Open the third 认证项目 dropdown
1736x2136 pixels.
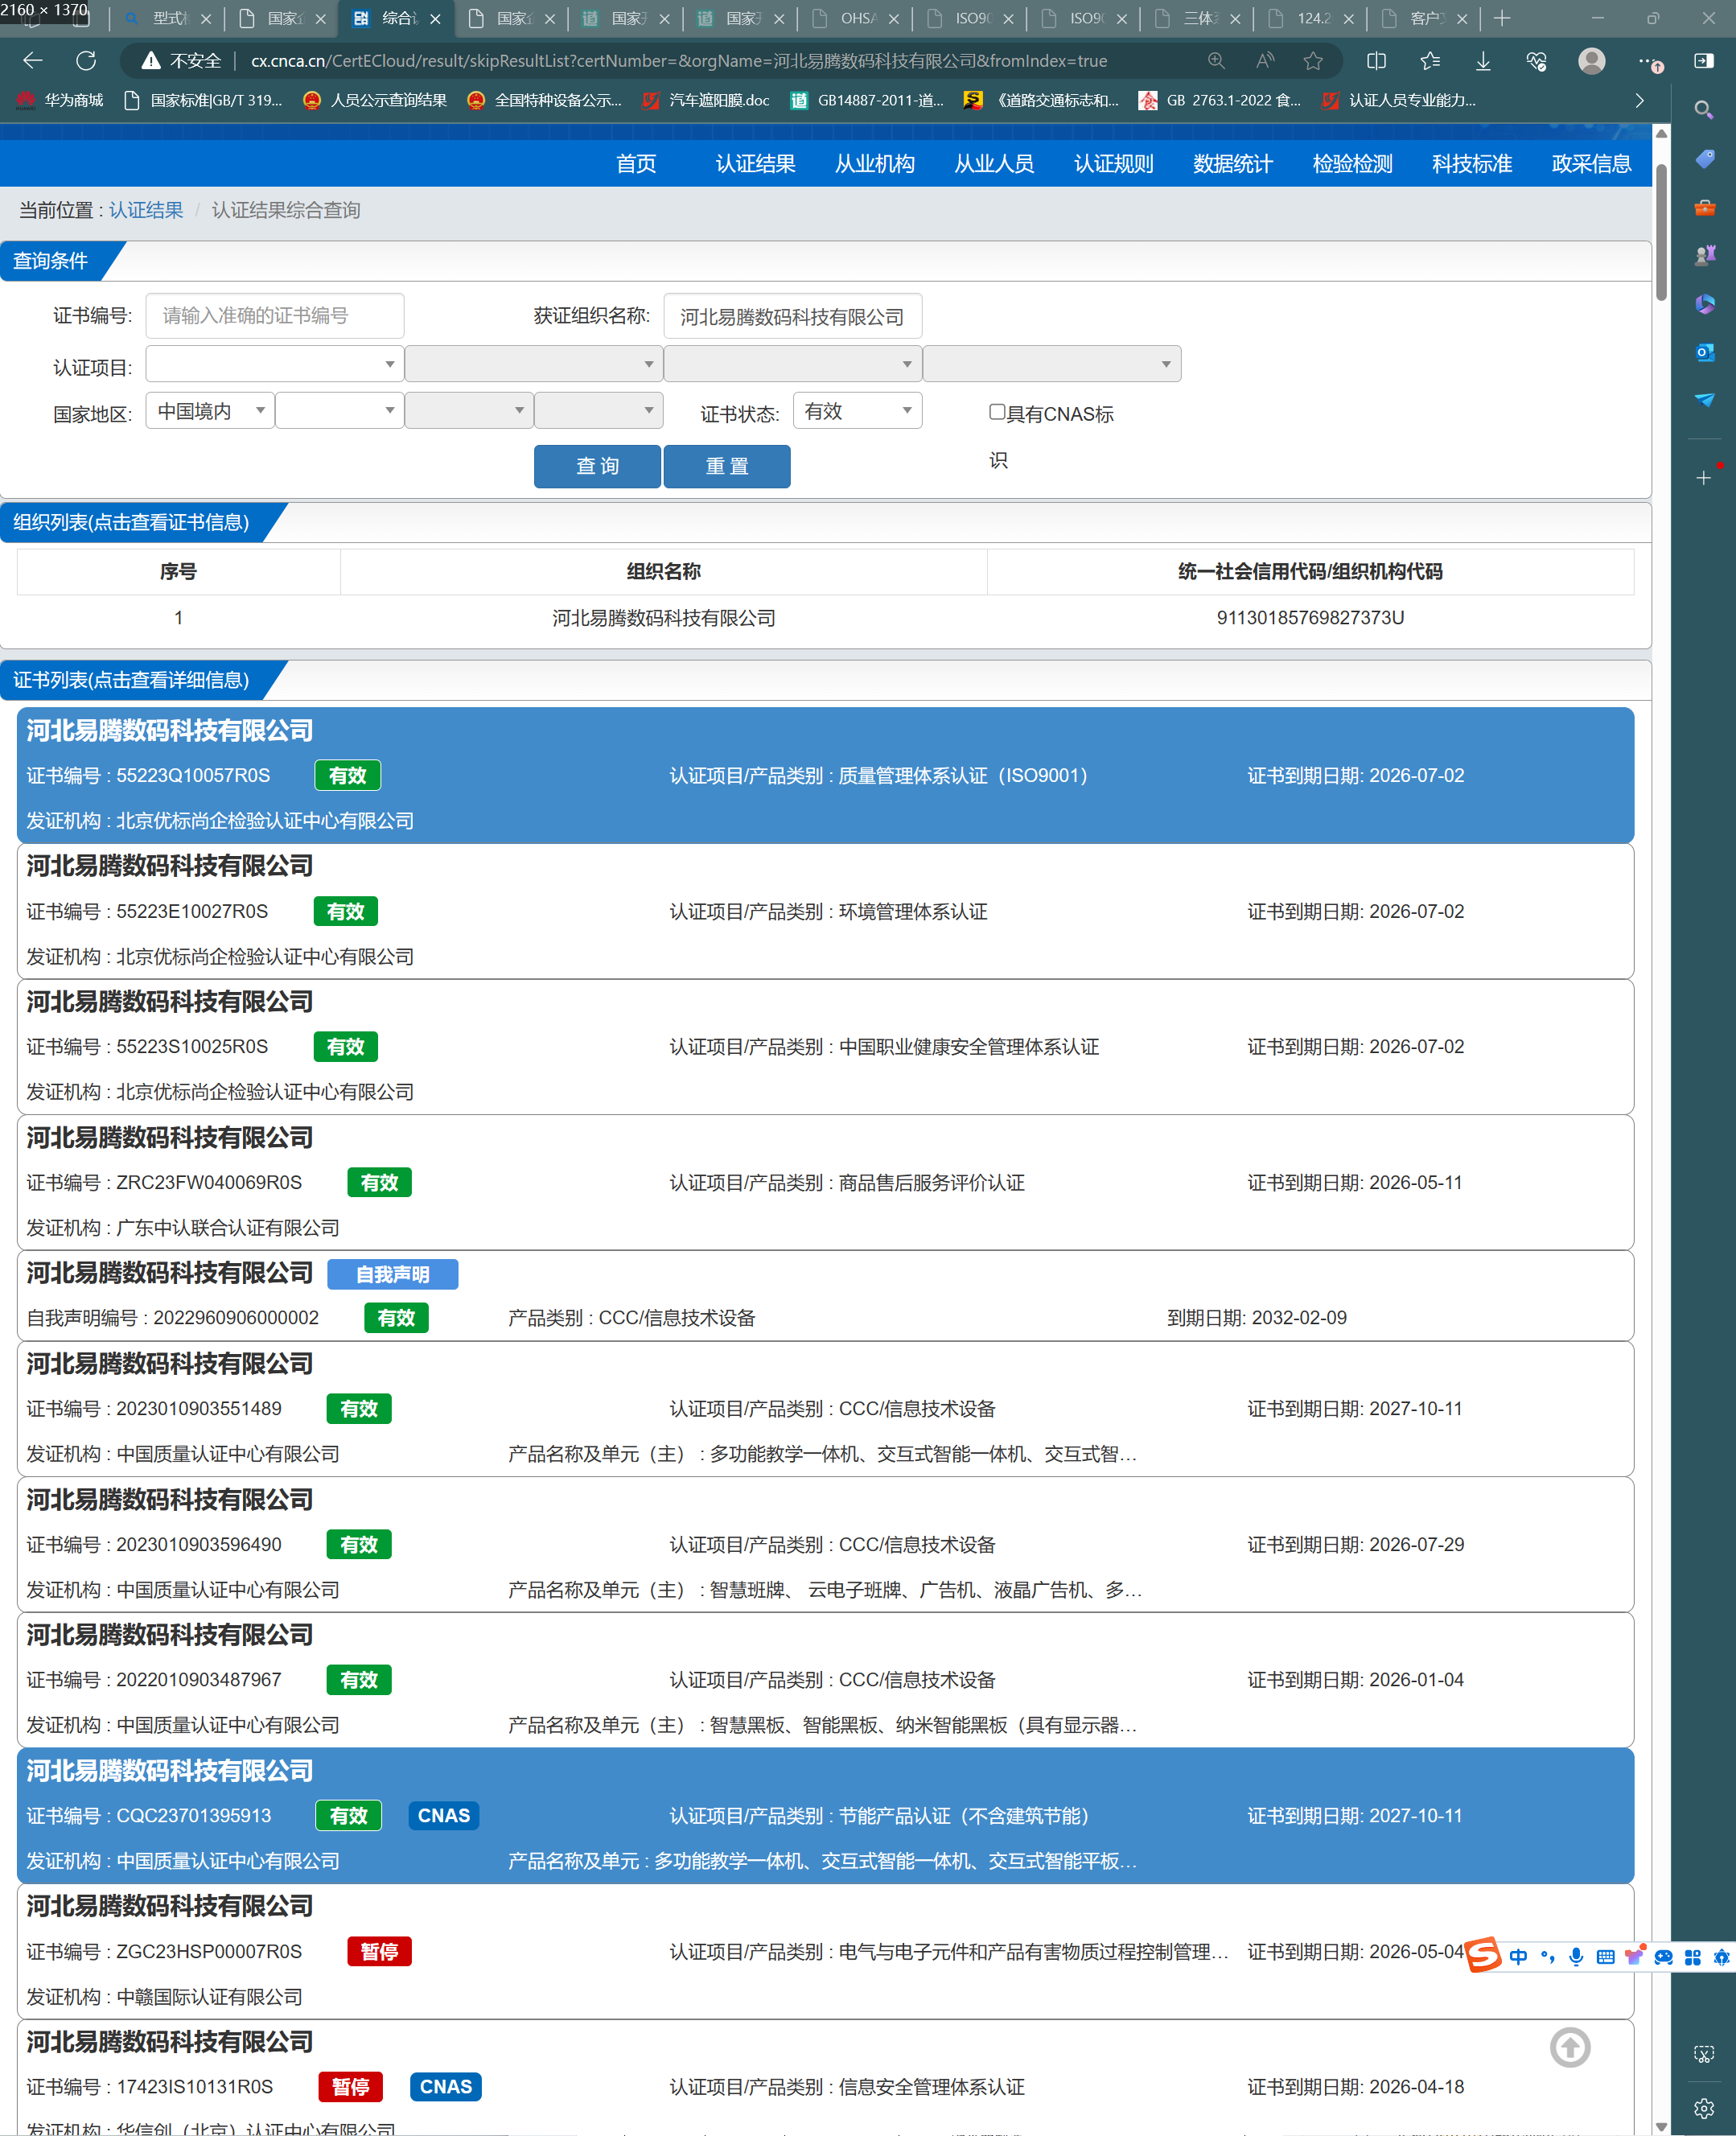792,364
